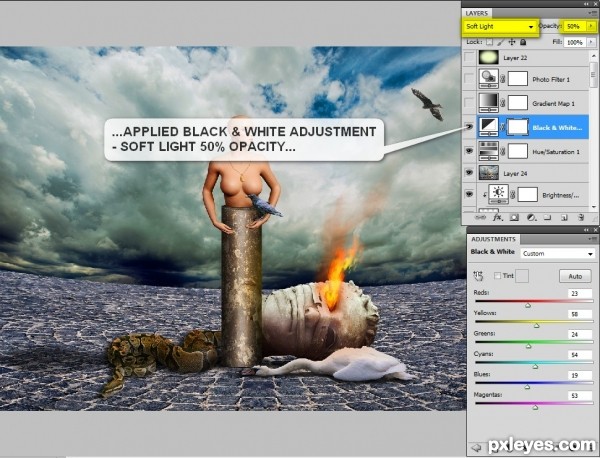
Task: Lock layer position
Action: (x=512, y=42)
